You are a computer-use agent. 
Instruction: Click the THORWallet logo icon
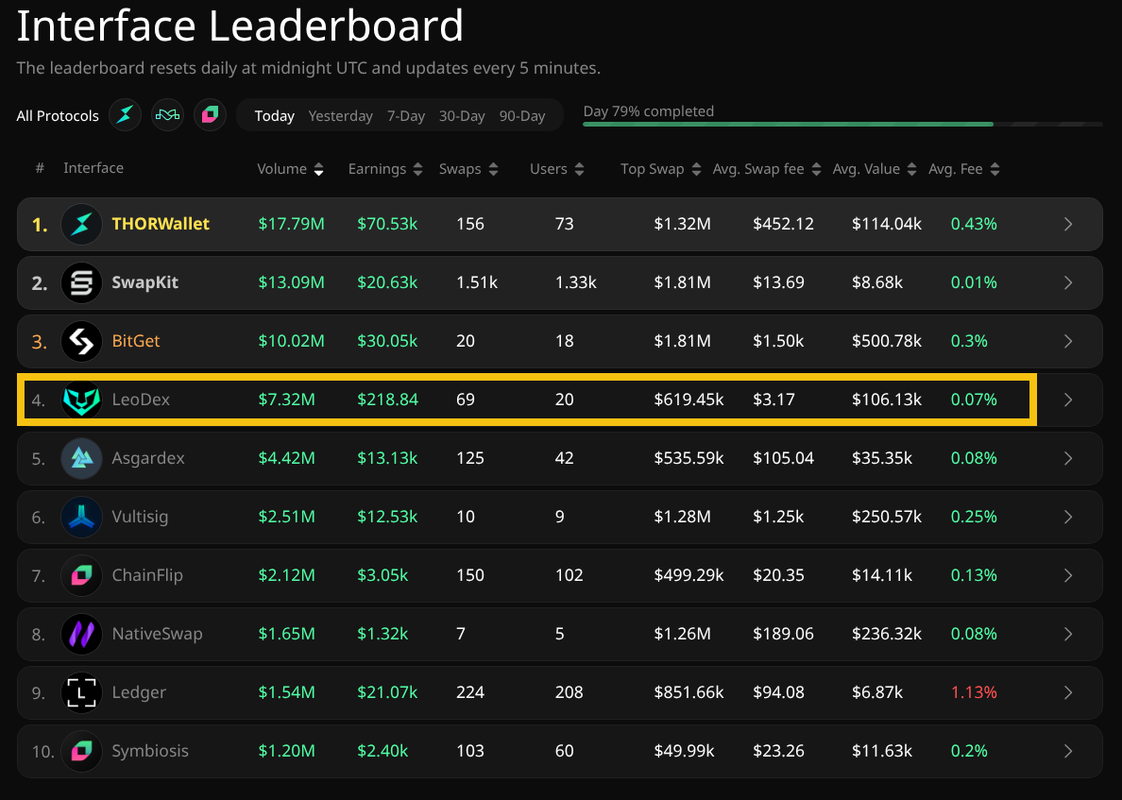tap(81, 224)
